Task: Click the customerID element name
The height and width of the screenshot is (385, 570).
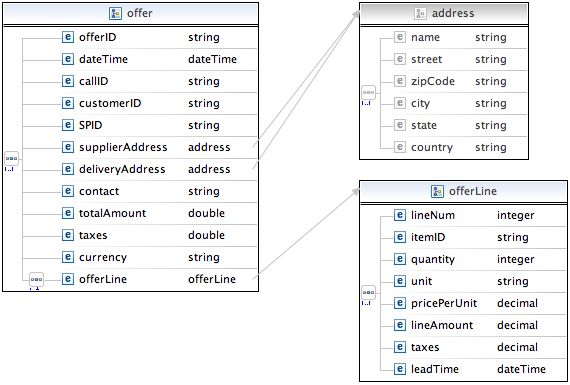Action: 110,103
